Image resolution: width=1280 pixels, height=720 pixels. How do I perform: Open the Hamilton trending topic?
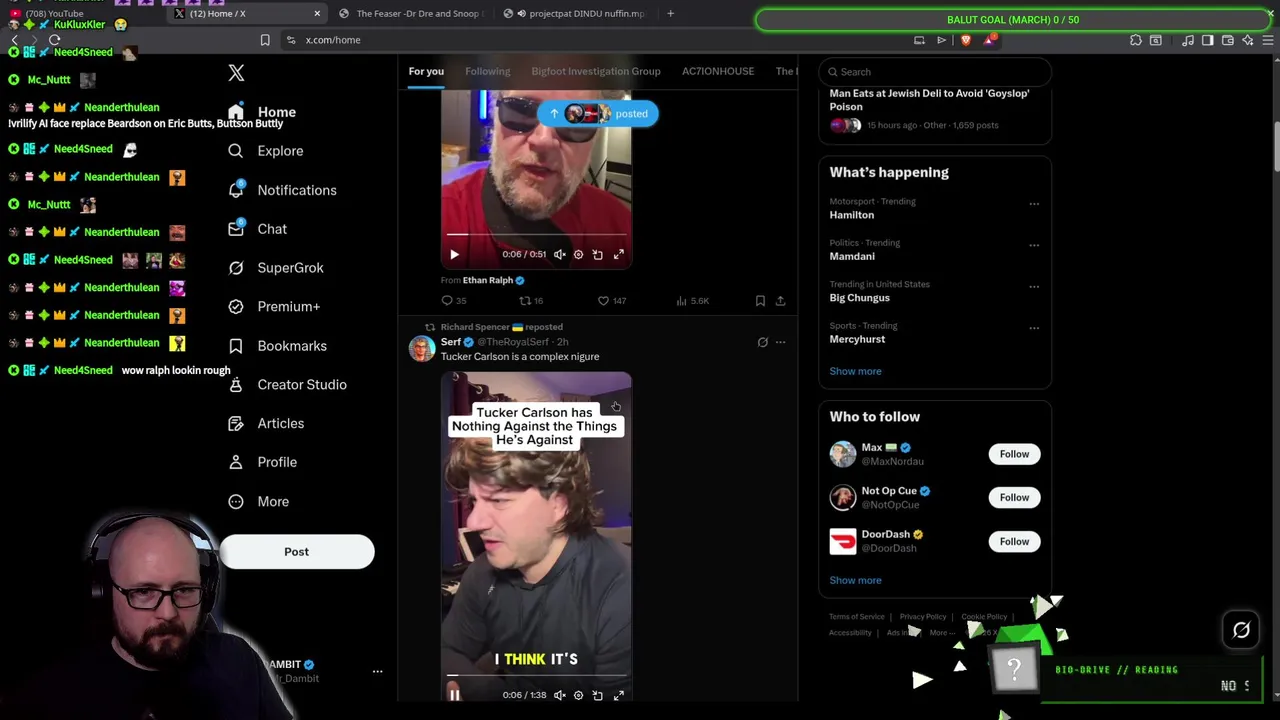(851, 215)
